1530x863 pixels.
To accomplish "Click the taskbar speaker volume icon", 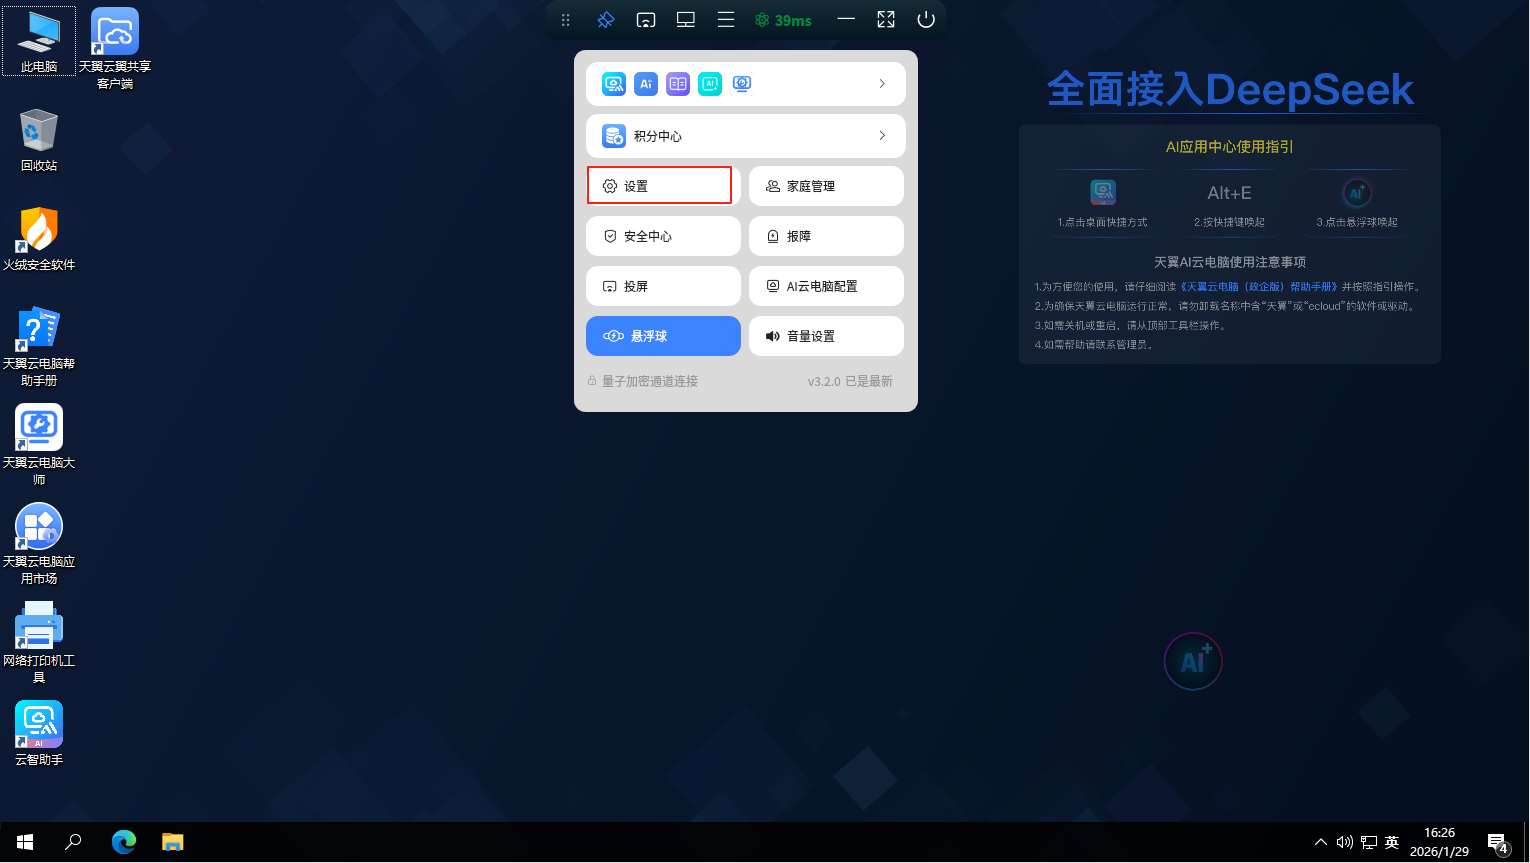I will point(1345,842).
